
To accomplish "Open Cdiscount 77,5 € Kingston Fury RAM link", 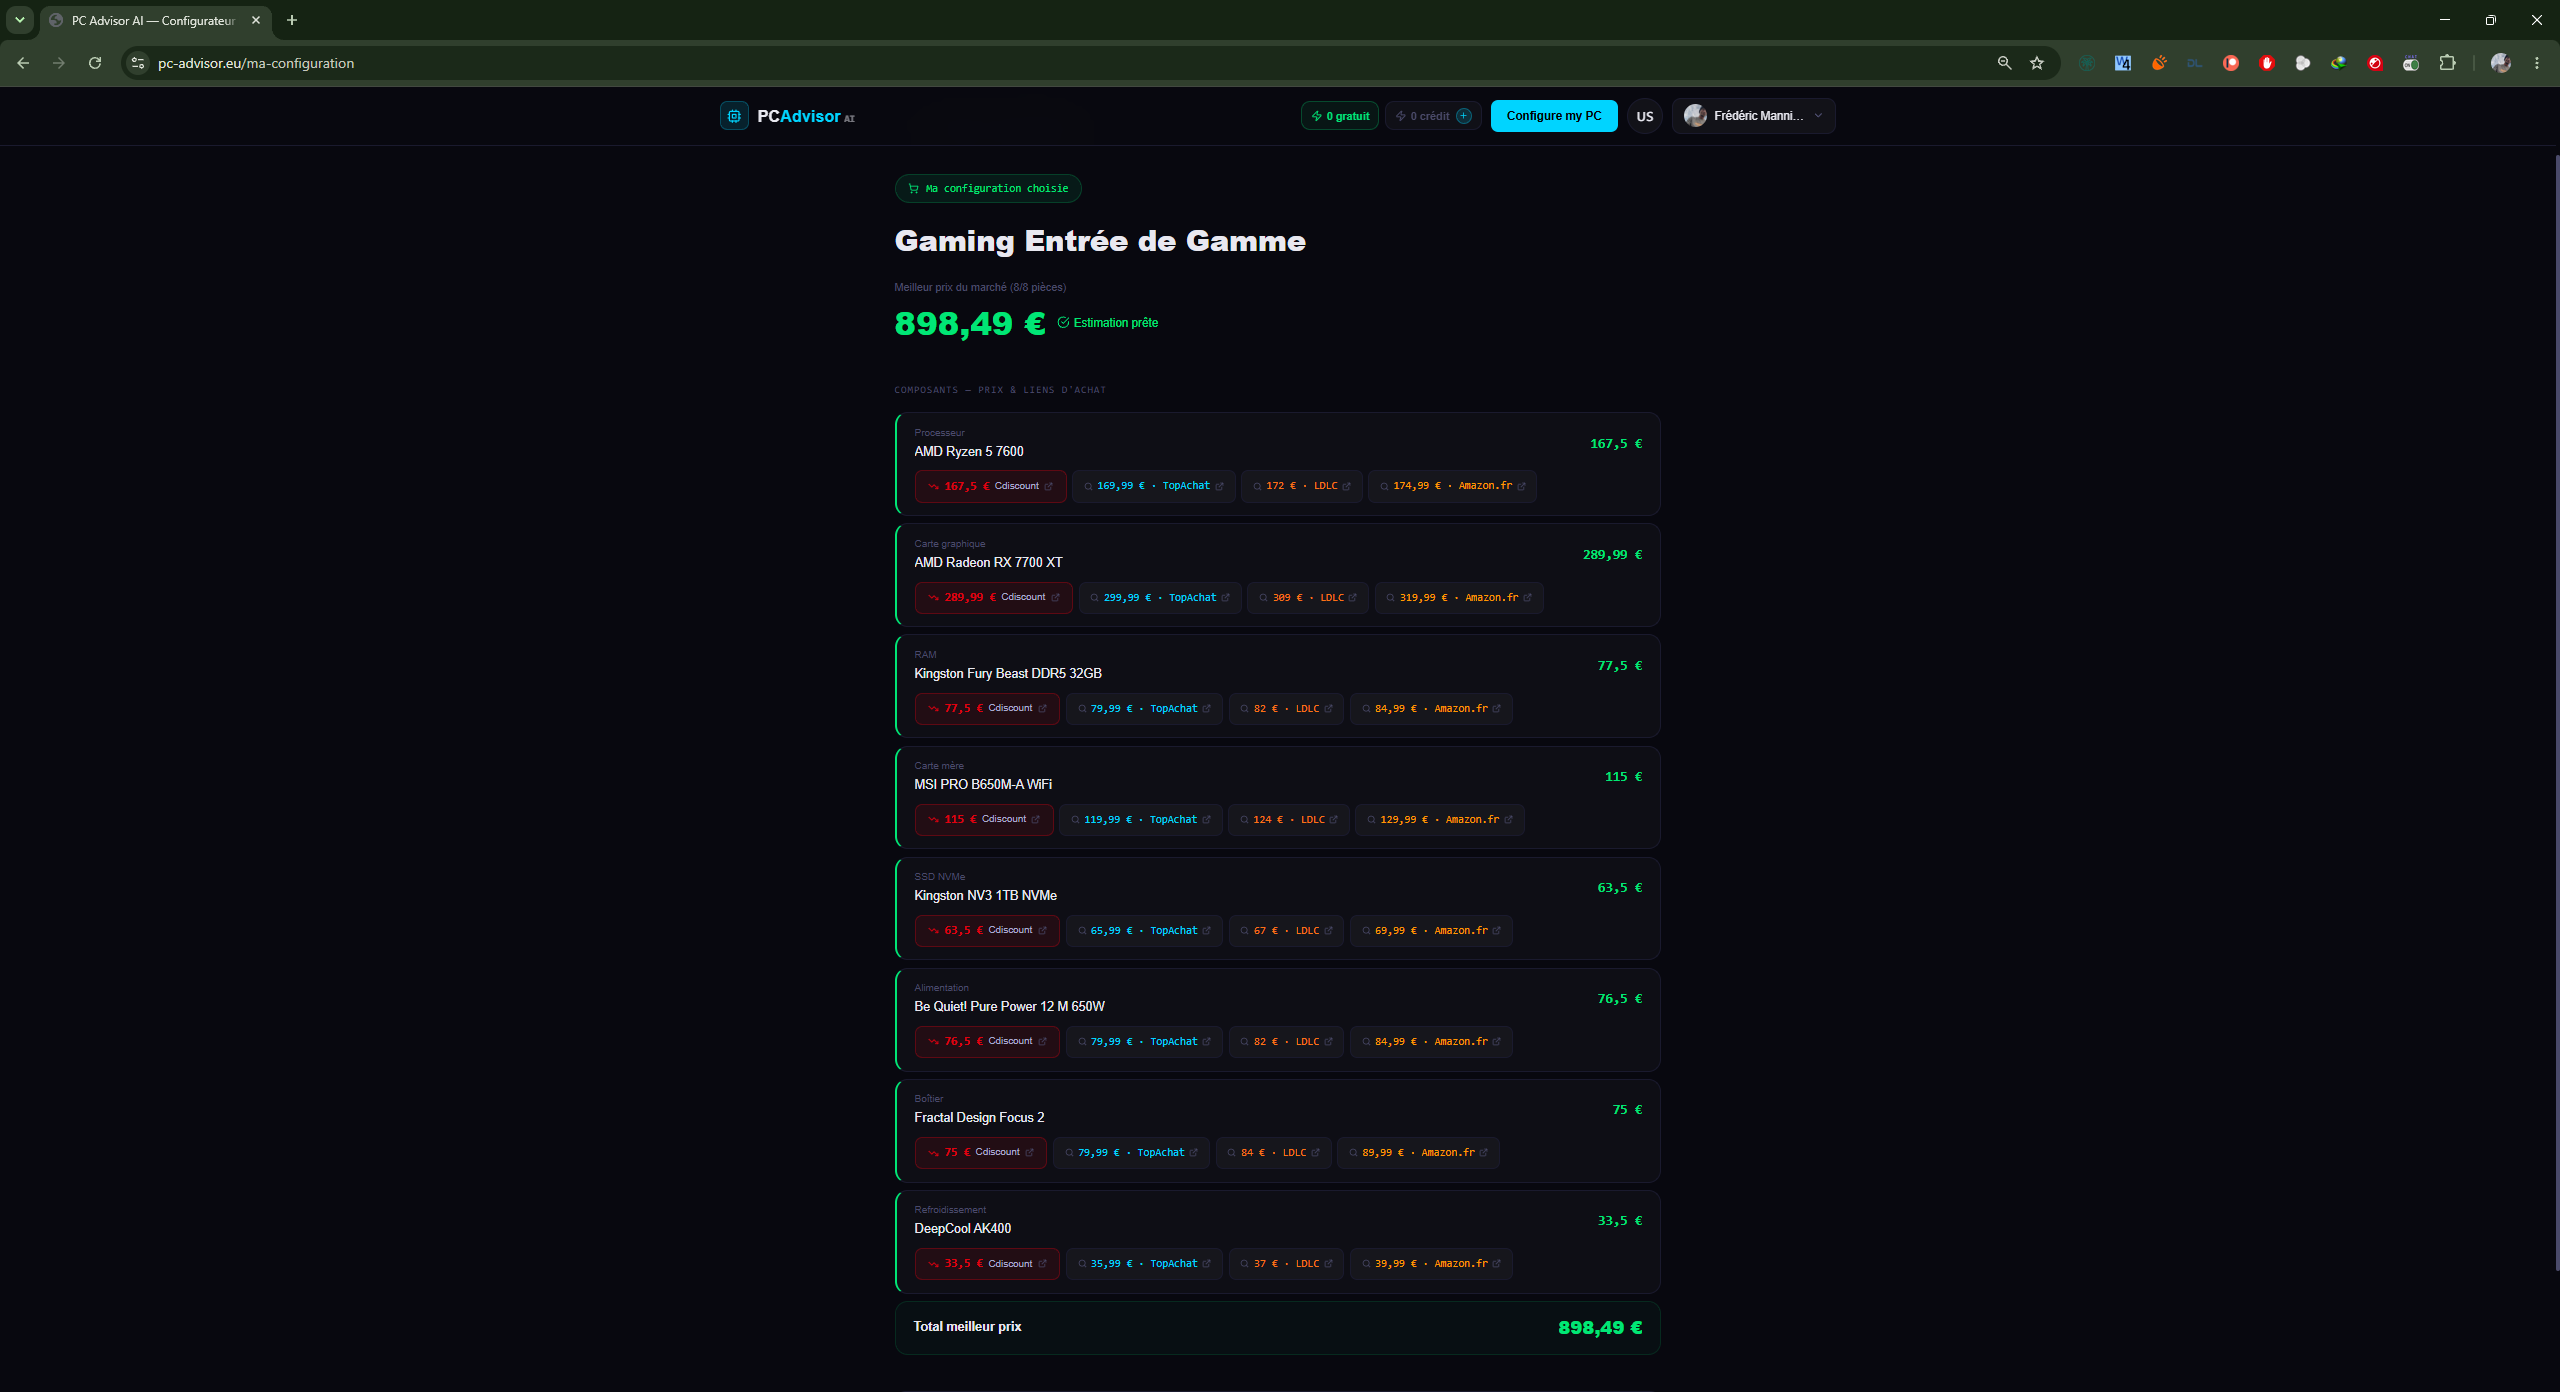I will pos(987,709).
